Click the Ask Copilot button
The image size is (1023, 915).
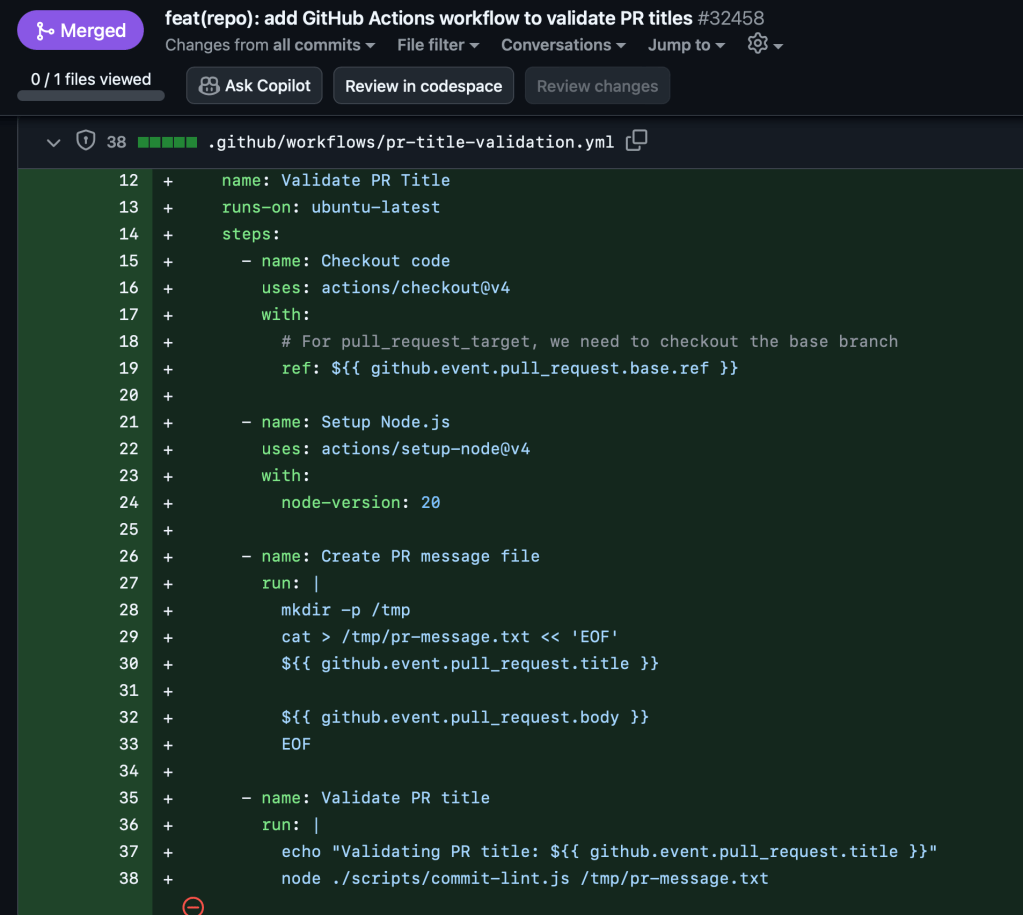(255, 86)
